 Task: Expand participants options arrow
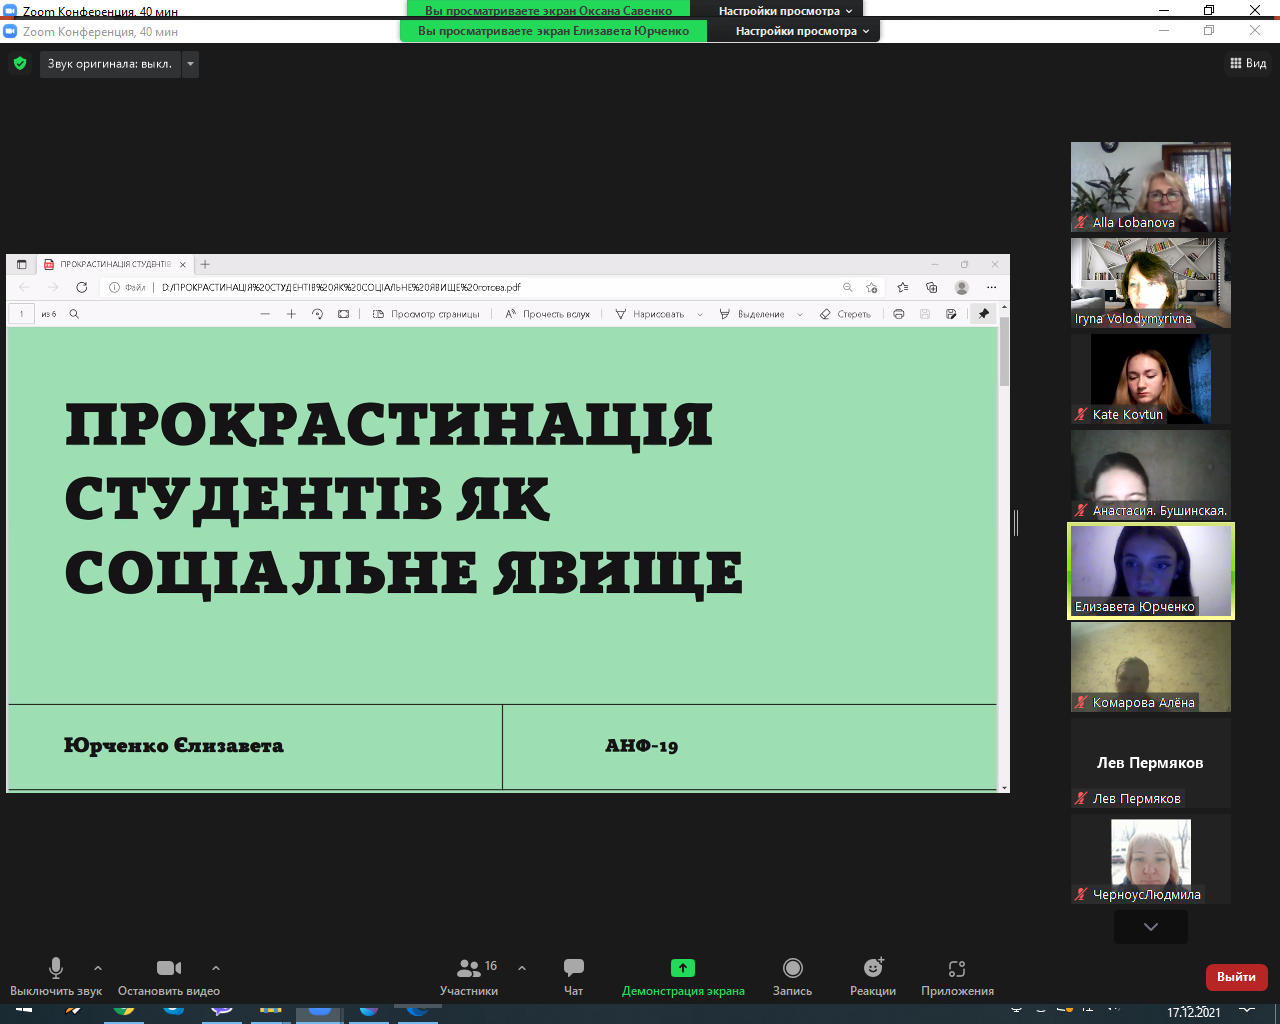click(522, 968)
